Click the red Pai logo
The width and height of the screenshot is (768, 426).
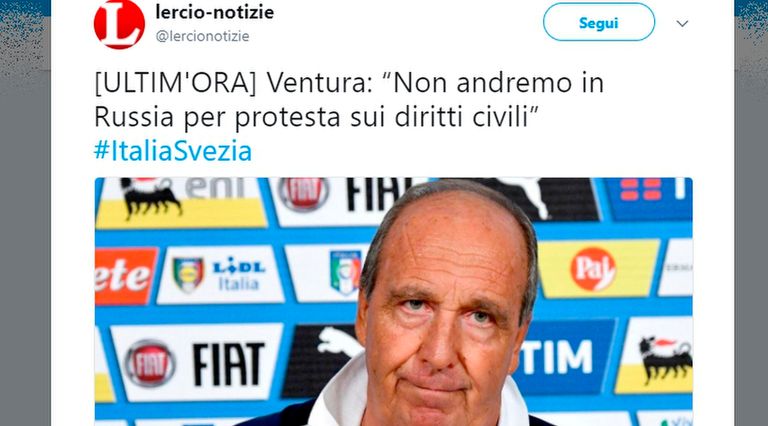[593, 269]
